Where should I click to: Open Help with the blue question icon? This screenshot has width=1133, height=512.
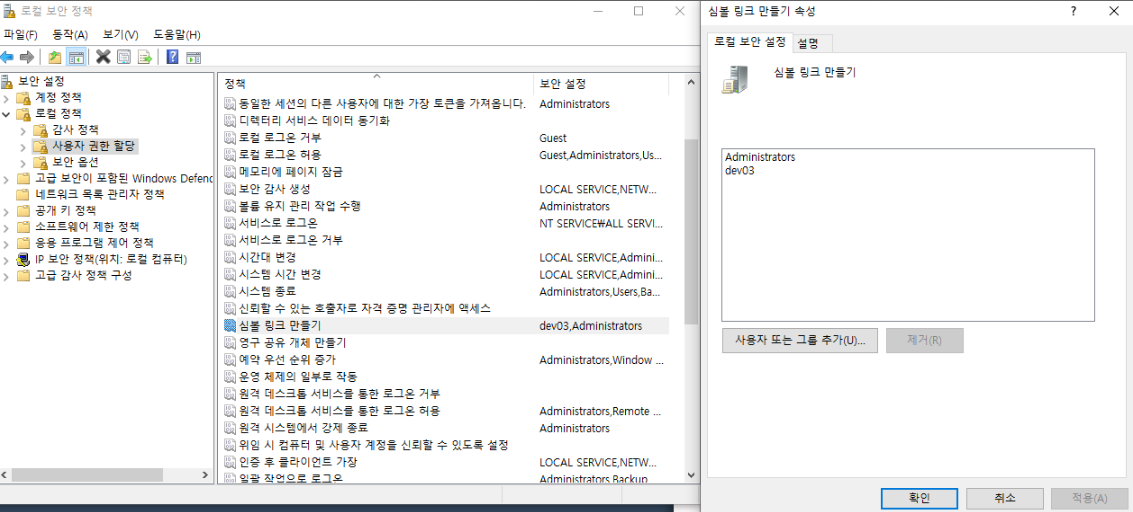(x=172, y=57)
